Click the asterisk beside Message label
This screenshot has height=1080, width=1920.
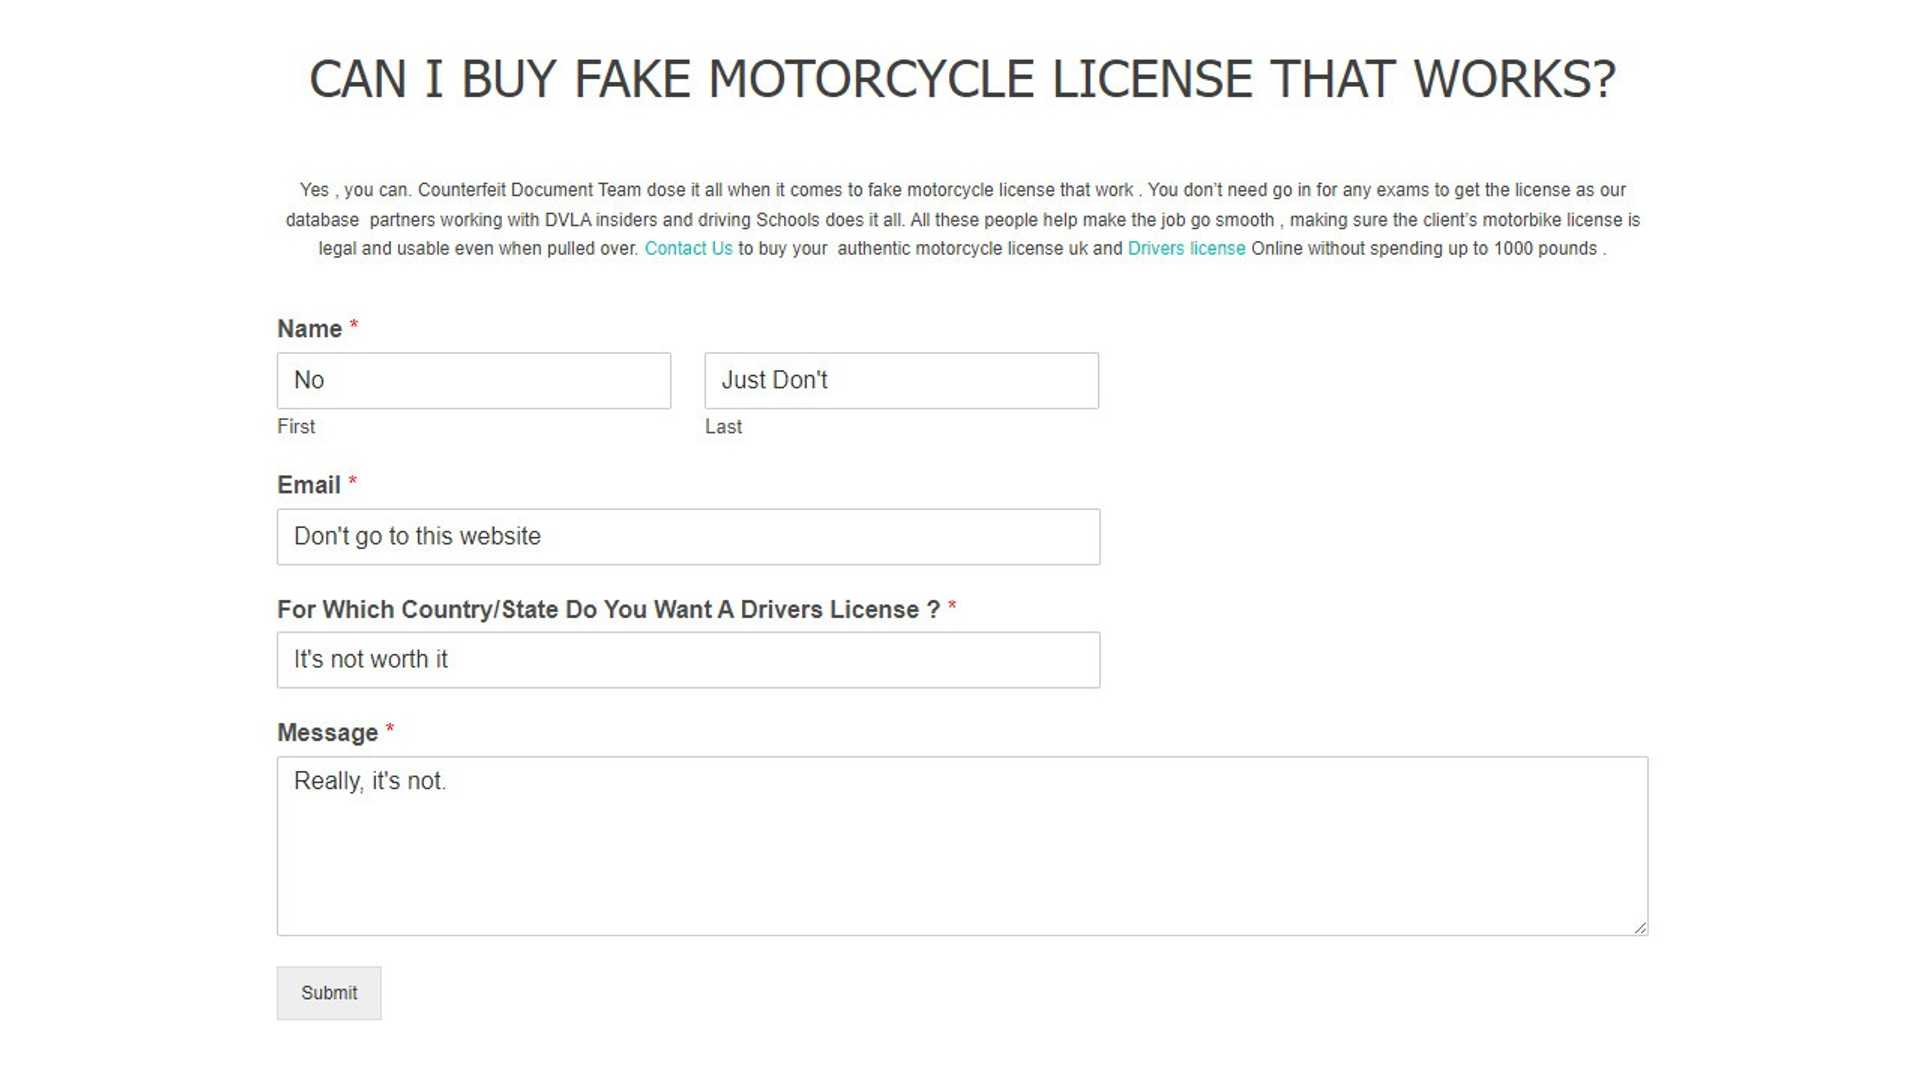click(390, 729)
